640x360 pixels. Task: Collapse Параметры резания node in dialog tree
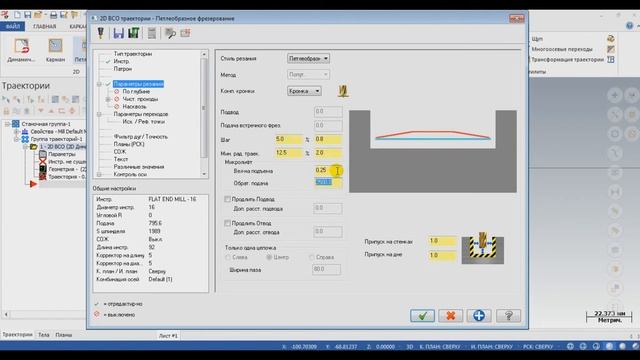pyautogui.click(x=99, y=84)
